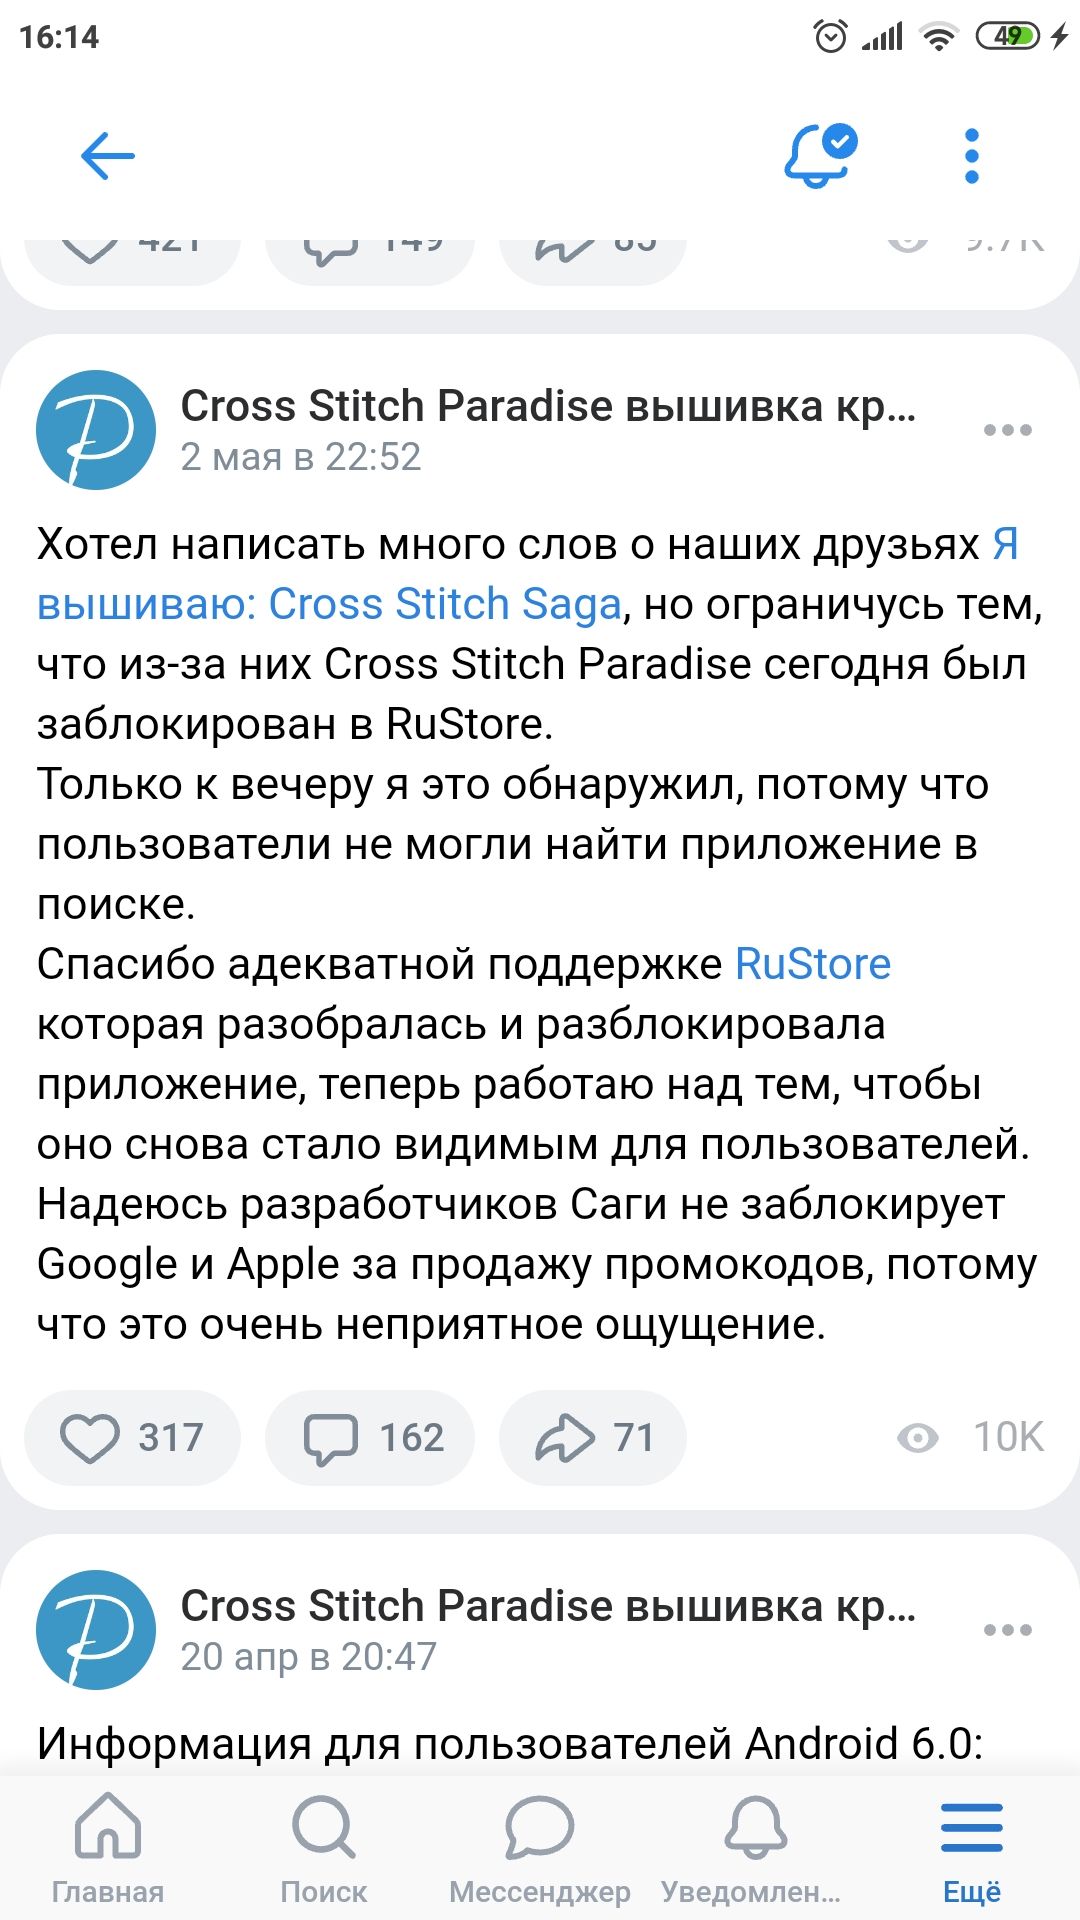Share the post with 71 reposts
The width and height of the screenshot is (1080, 1920).
(x=593, y=1438)
